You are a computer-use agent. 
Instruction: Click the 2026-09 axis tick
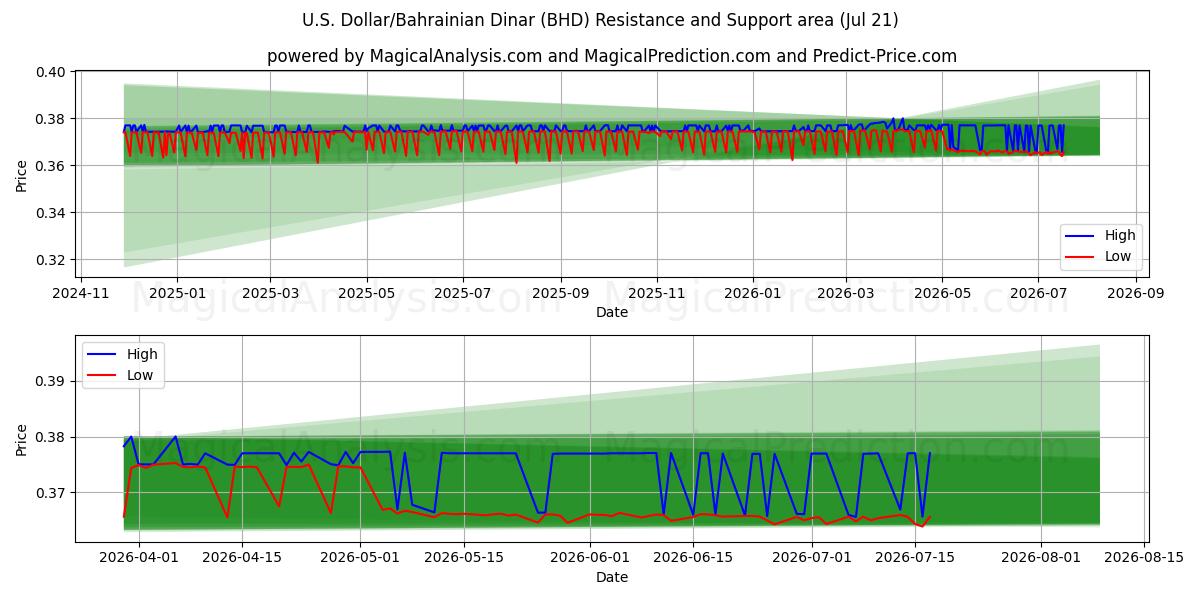pyautogui.click(x=1135, y=294)
